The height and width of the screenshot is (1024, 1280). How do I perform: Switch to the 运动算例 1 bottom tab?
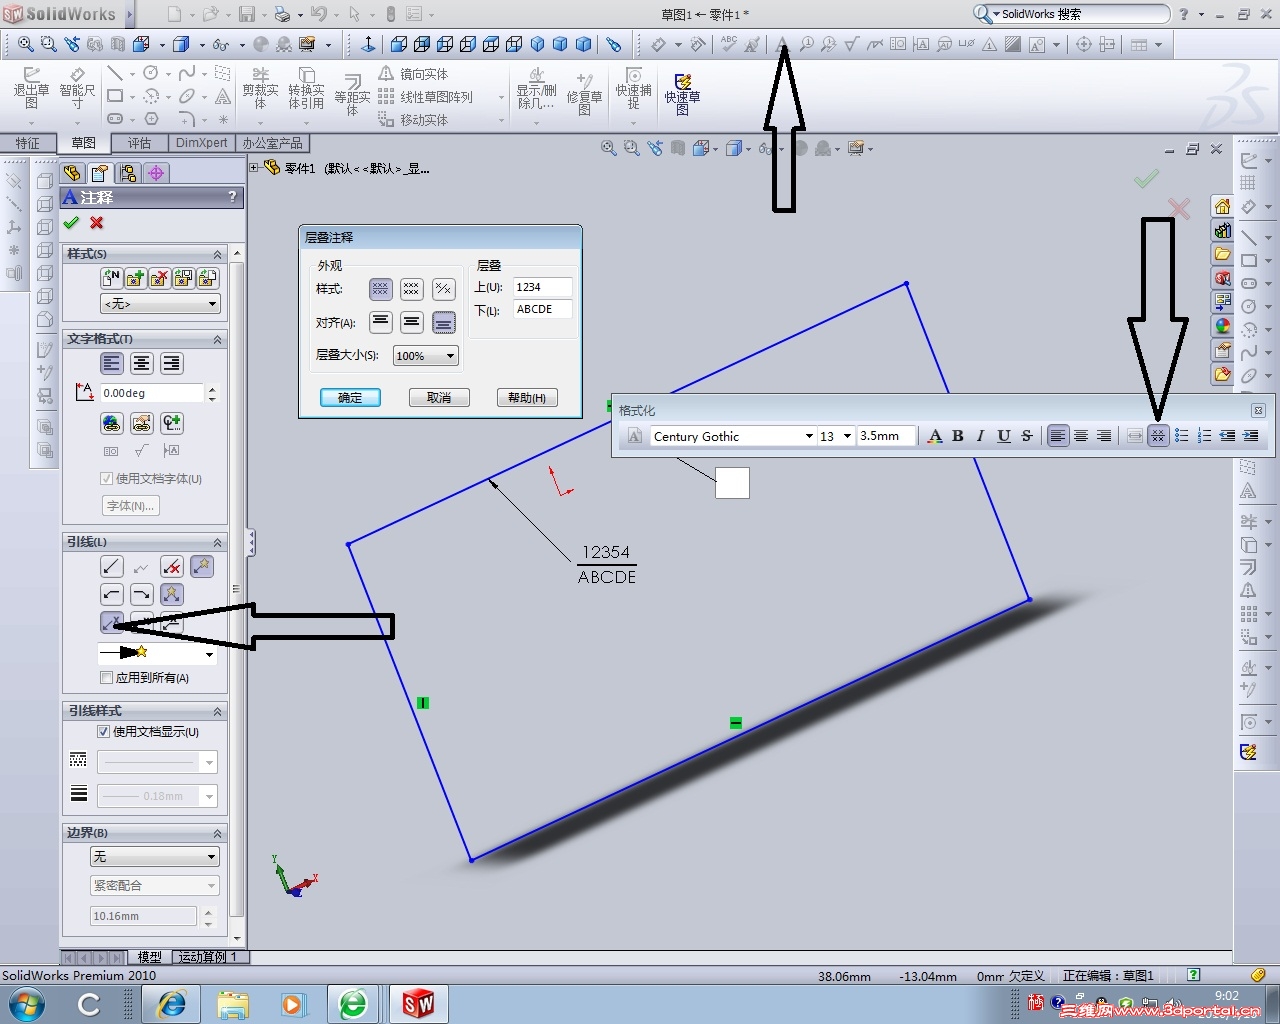(207, 957)
